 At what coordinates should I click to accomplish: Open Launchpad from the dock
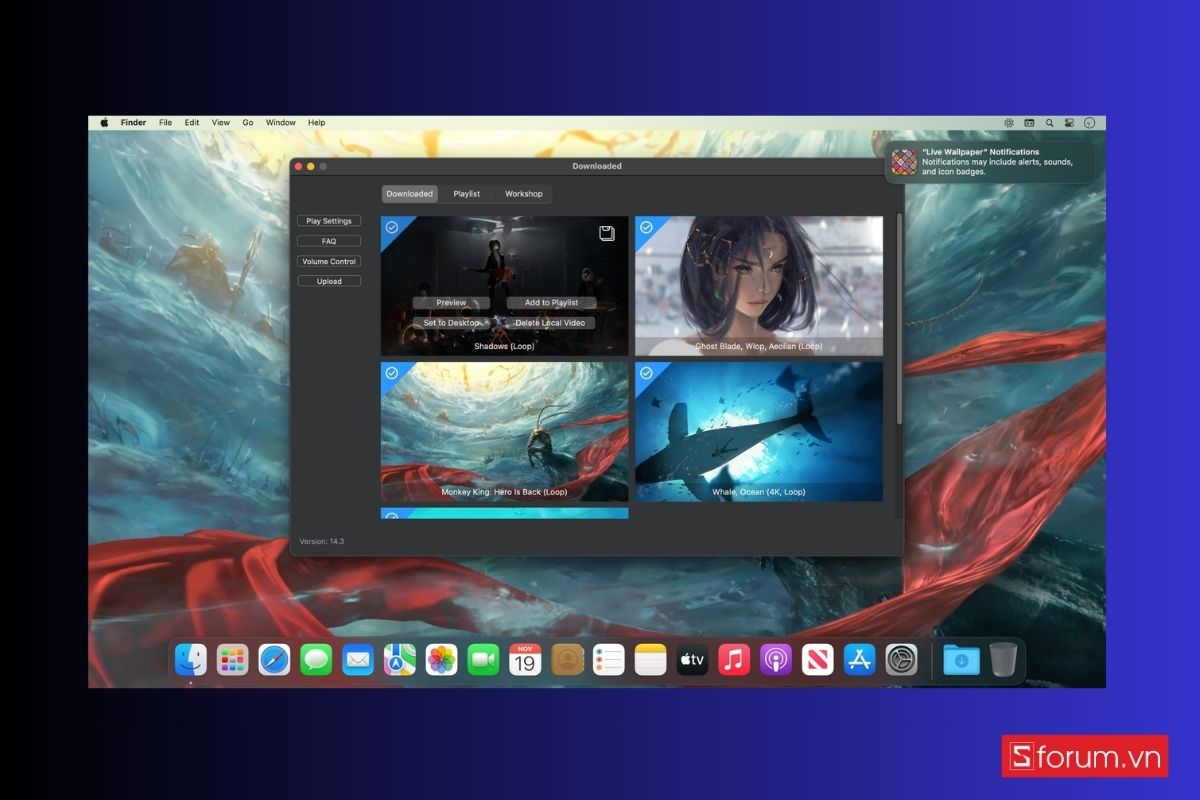(x=233, y=660)
